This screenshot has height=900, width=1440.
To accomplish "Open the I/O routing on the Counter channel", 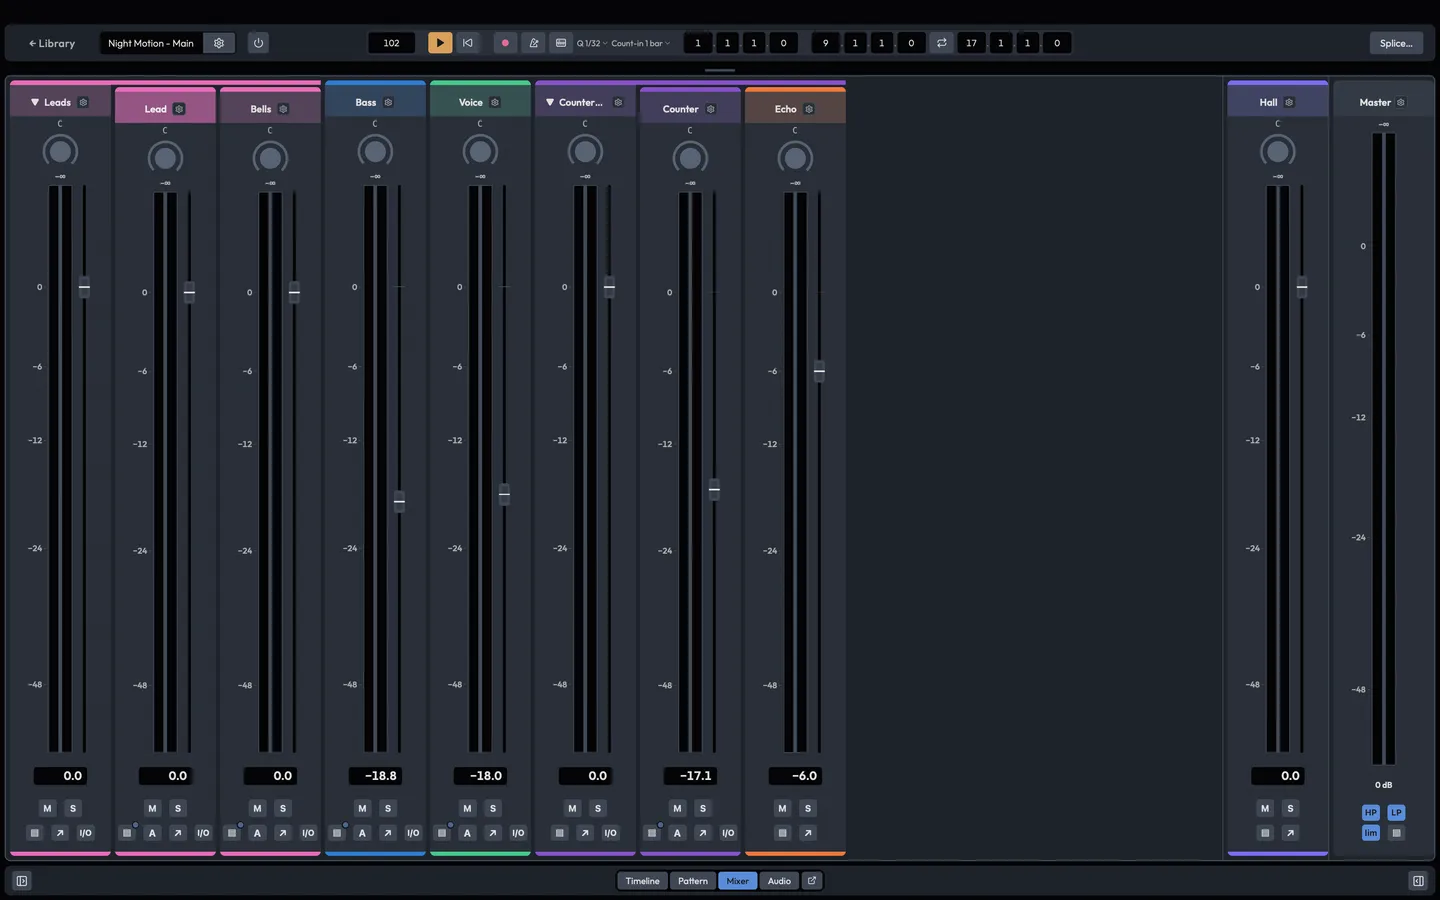I will click(x=728, y=833).
